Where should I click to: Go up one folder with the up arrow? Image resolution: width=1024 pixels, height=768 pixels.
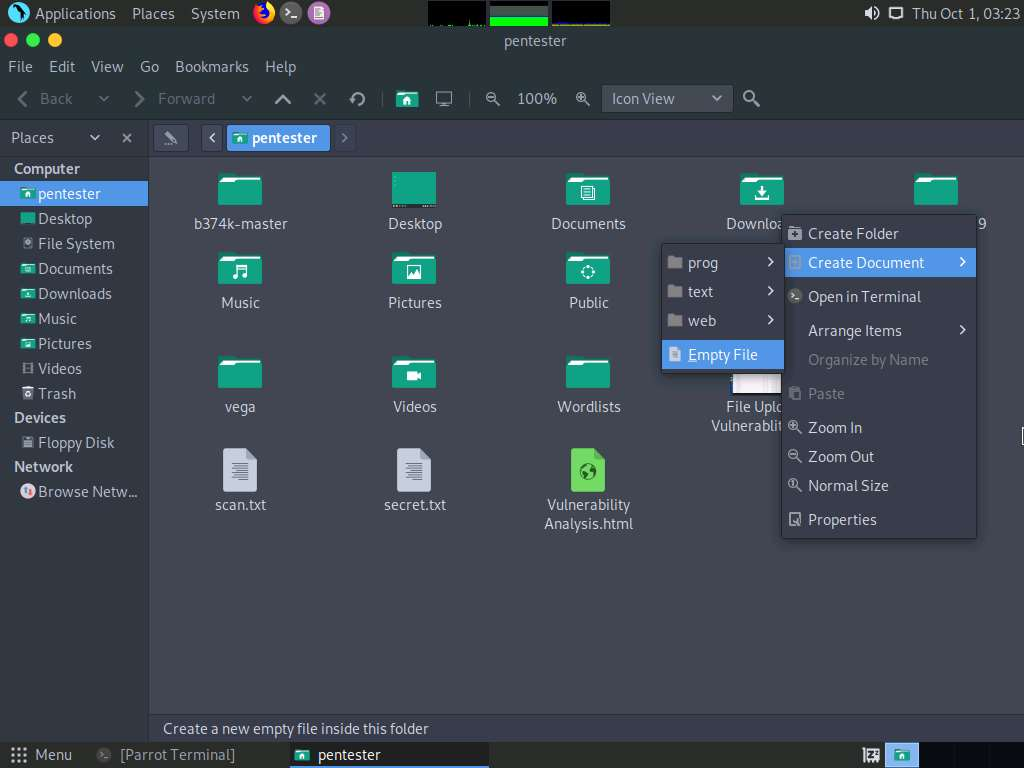pos(283,99)
